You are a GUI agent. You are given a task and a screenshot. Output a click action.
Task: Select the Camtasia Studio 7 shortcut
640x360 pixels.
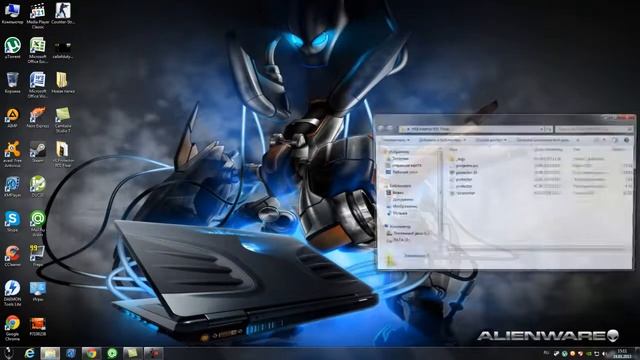point(62,120)
